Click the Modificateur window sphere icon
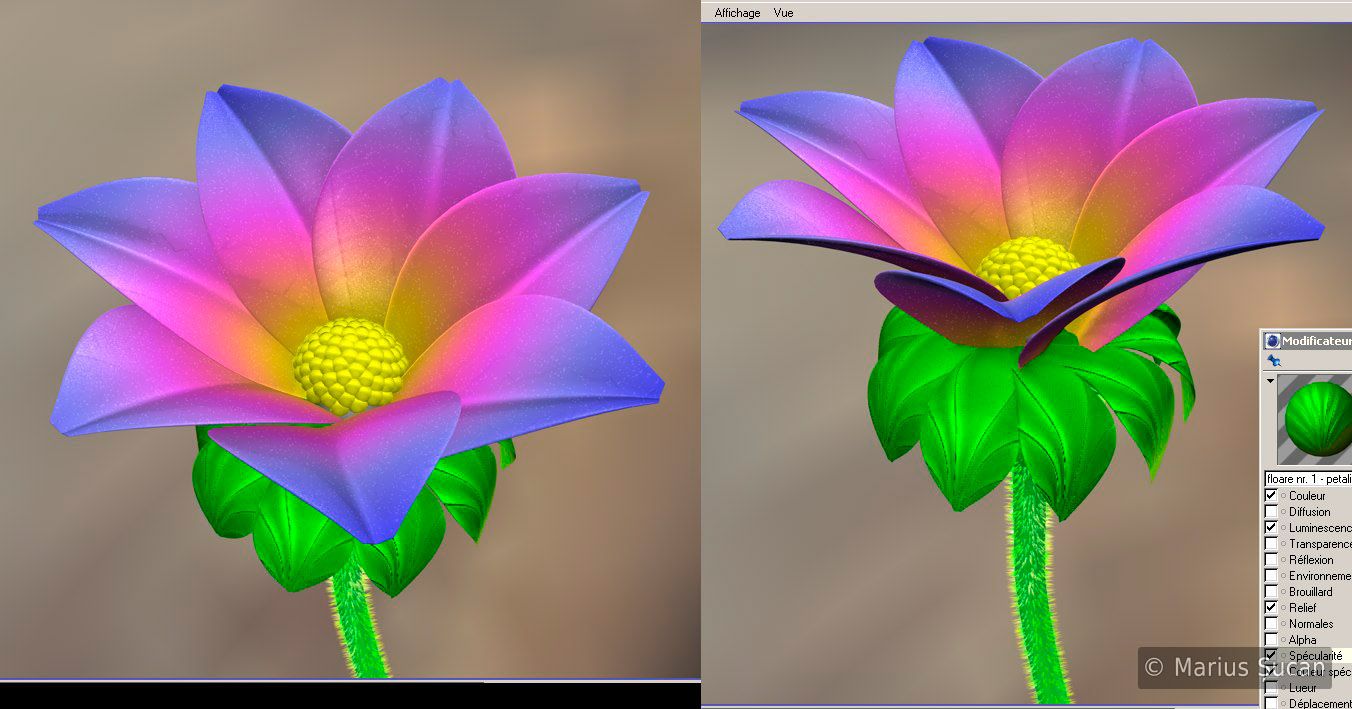The height and width of the screenshot is (709, 1352). [x=1272, y=341]
